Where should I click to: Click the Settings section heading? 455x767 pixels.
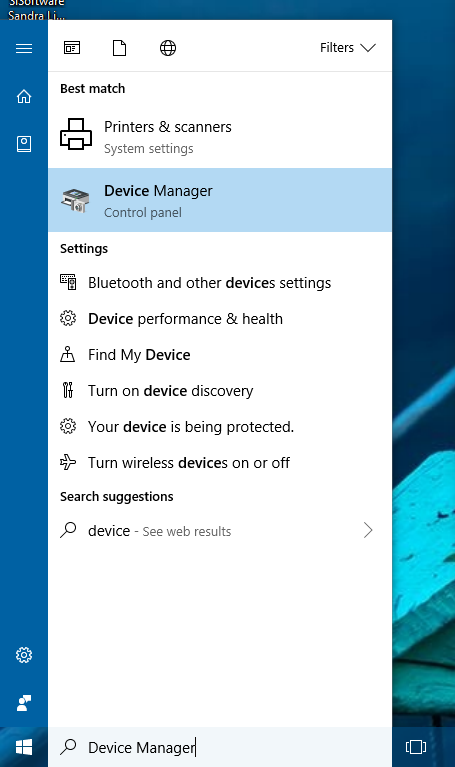point(84,248)
